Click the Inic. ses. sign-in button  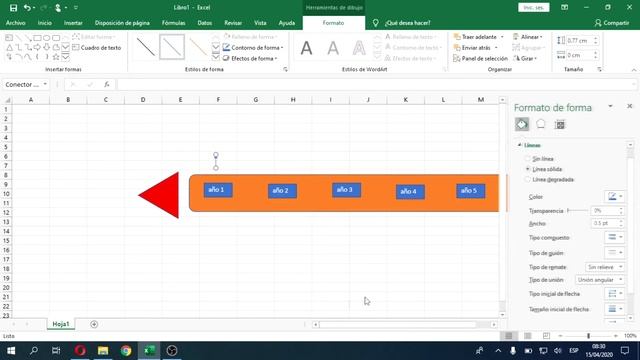pyautogui.click(x=533, y=8)
